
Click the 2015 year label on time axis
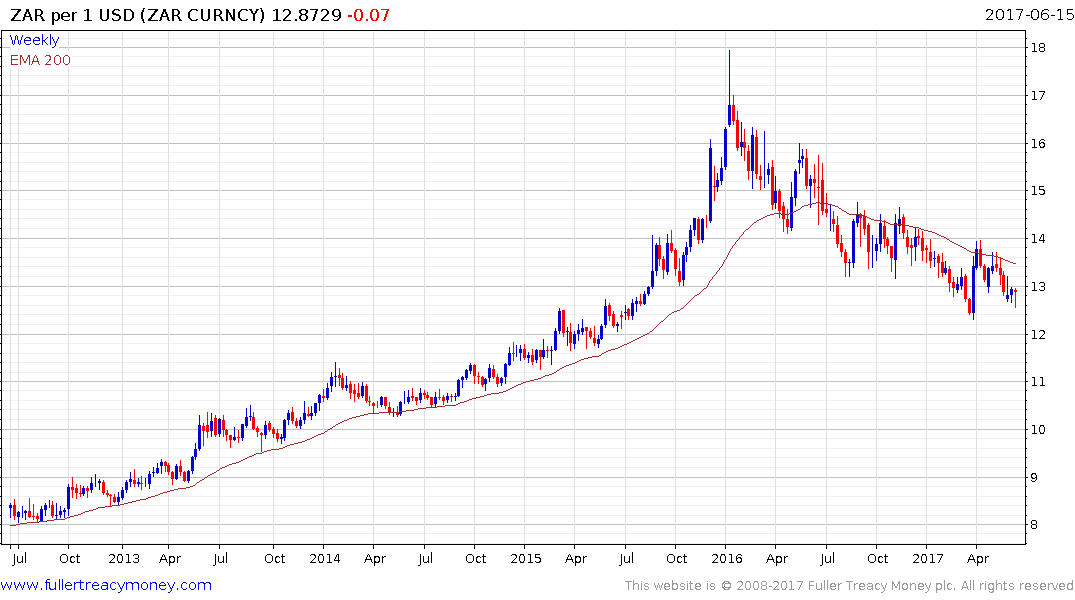[526, 559]
